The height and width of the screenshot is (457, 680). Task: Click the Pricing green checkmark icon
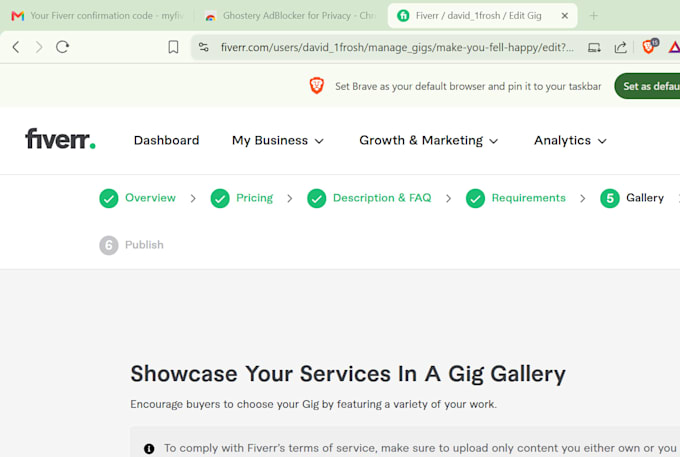click(x=220, y=199)
